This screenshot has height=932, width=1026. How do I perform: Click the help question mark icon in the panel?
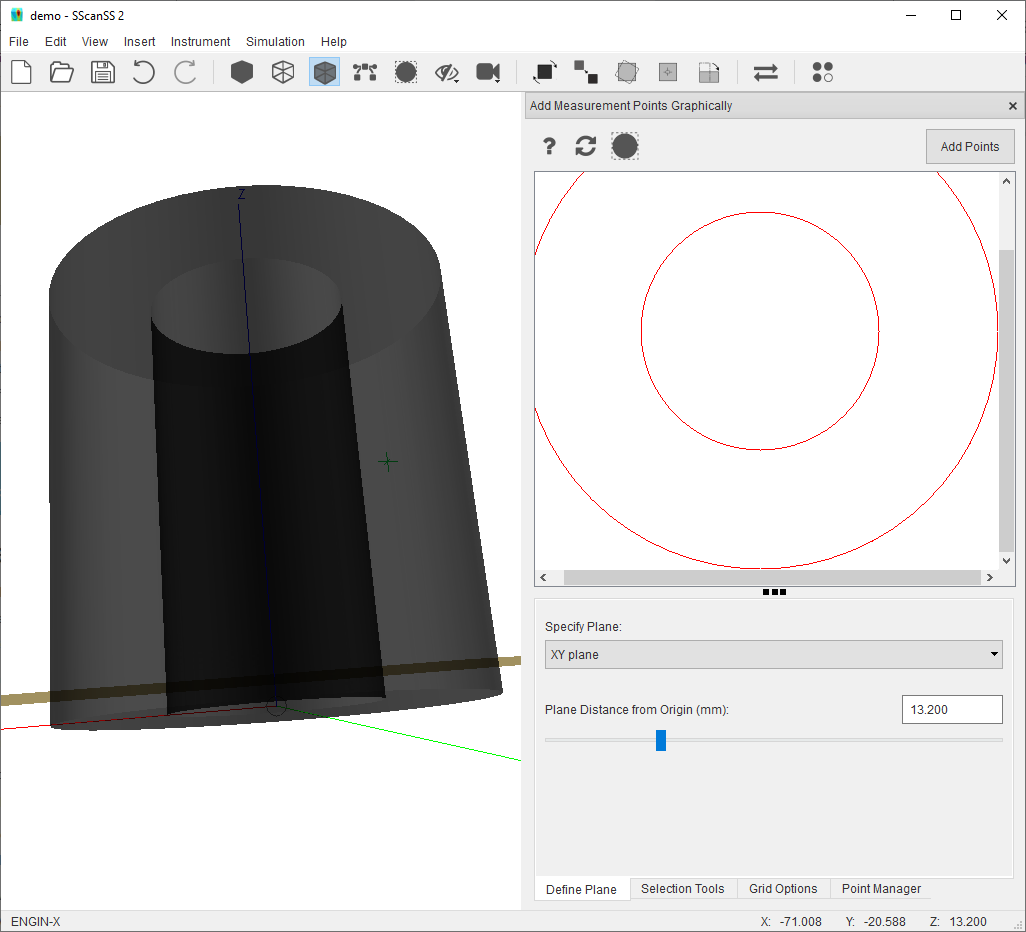(x=549, y=147)
